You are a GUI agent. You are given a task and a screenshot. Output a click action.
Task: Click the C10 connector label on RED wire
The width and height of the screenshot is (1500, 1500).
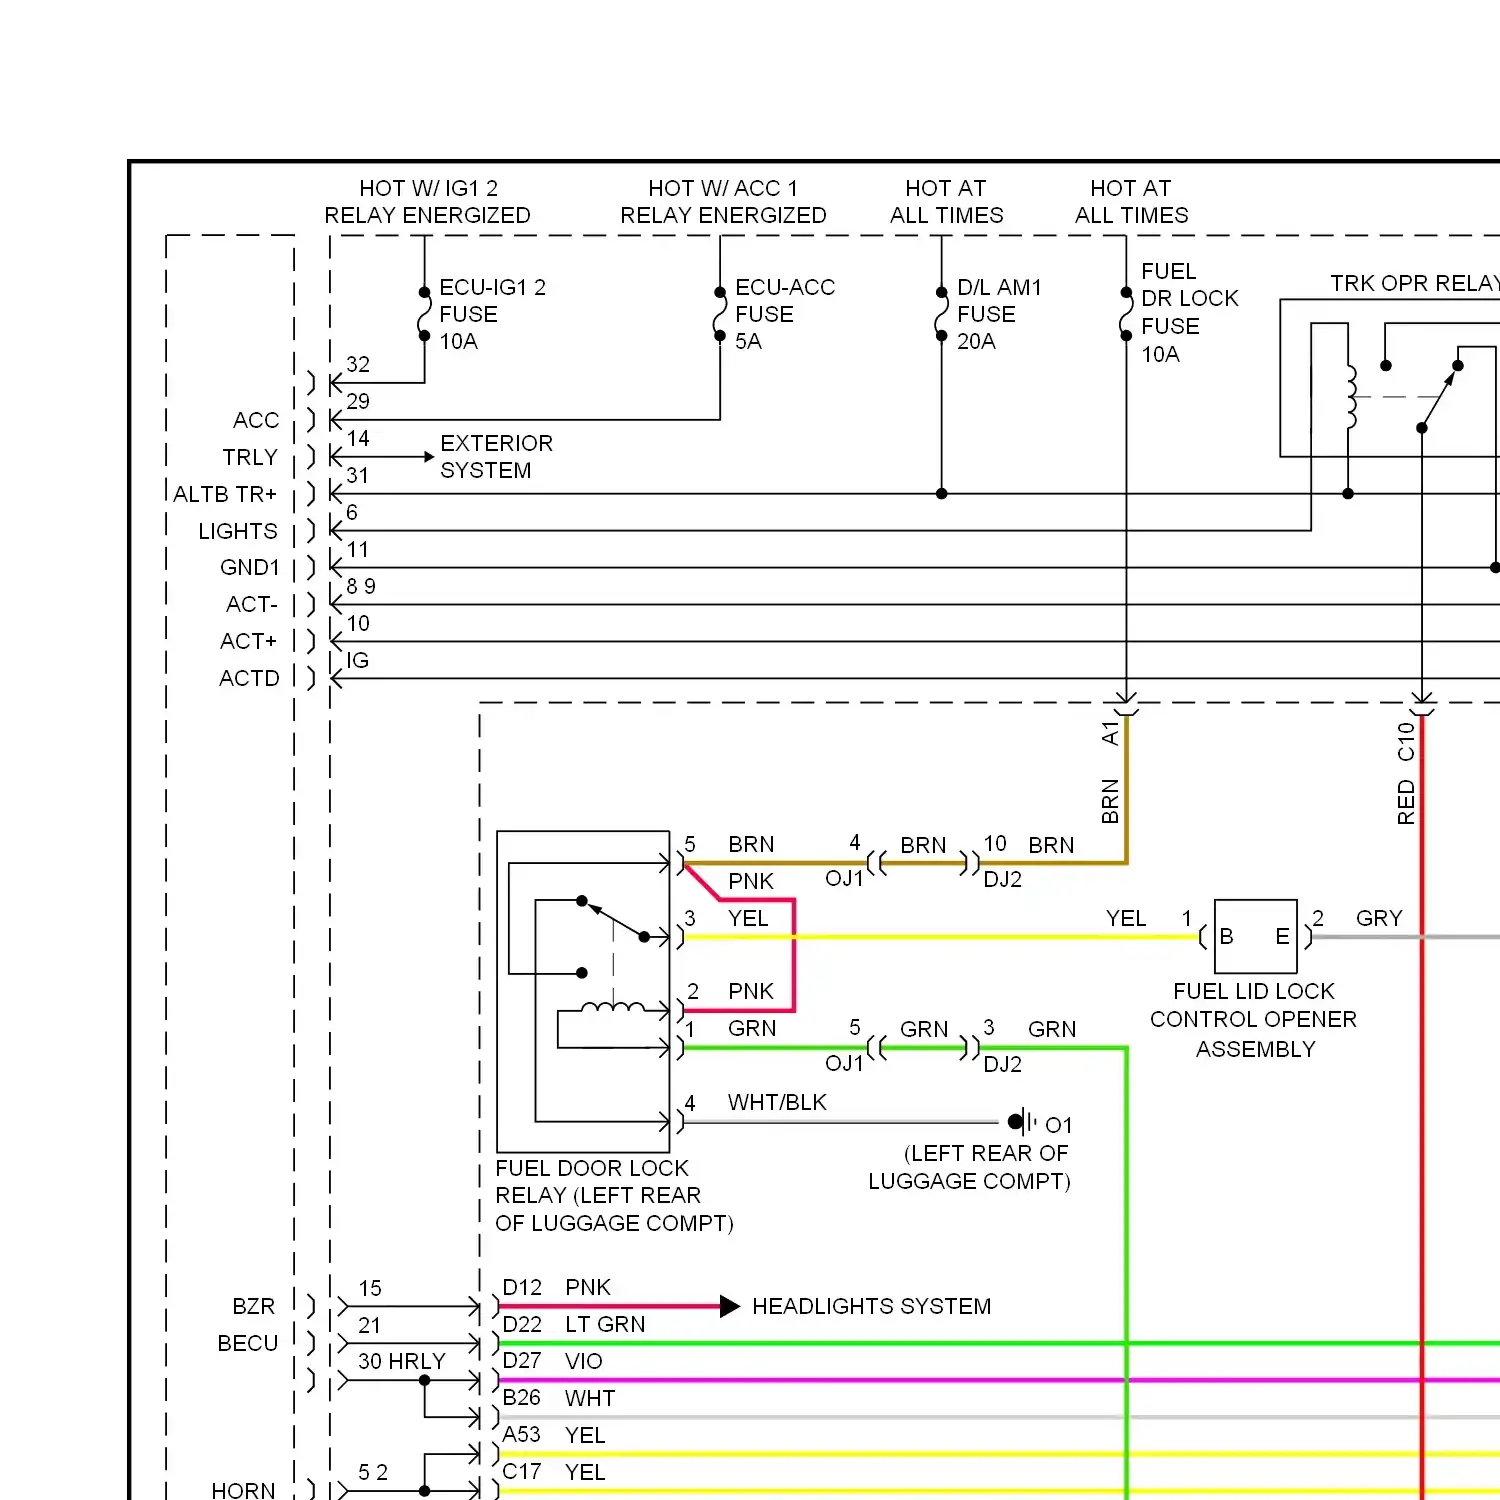coord(1406,742)
